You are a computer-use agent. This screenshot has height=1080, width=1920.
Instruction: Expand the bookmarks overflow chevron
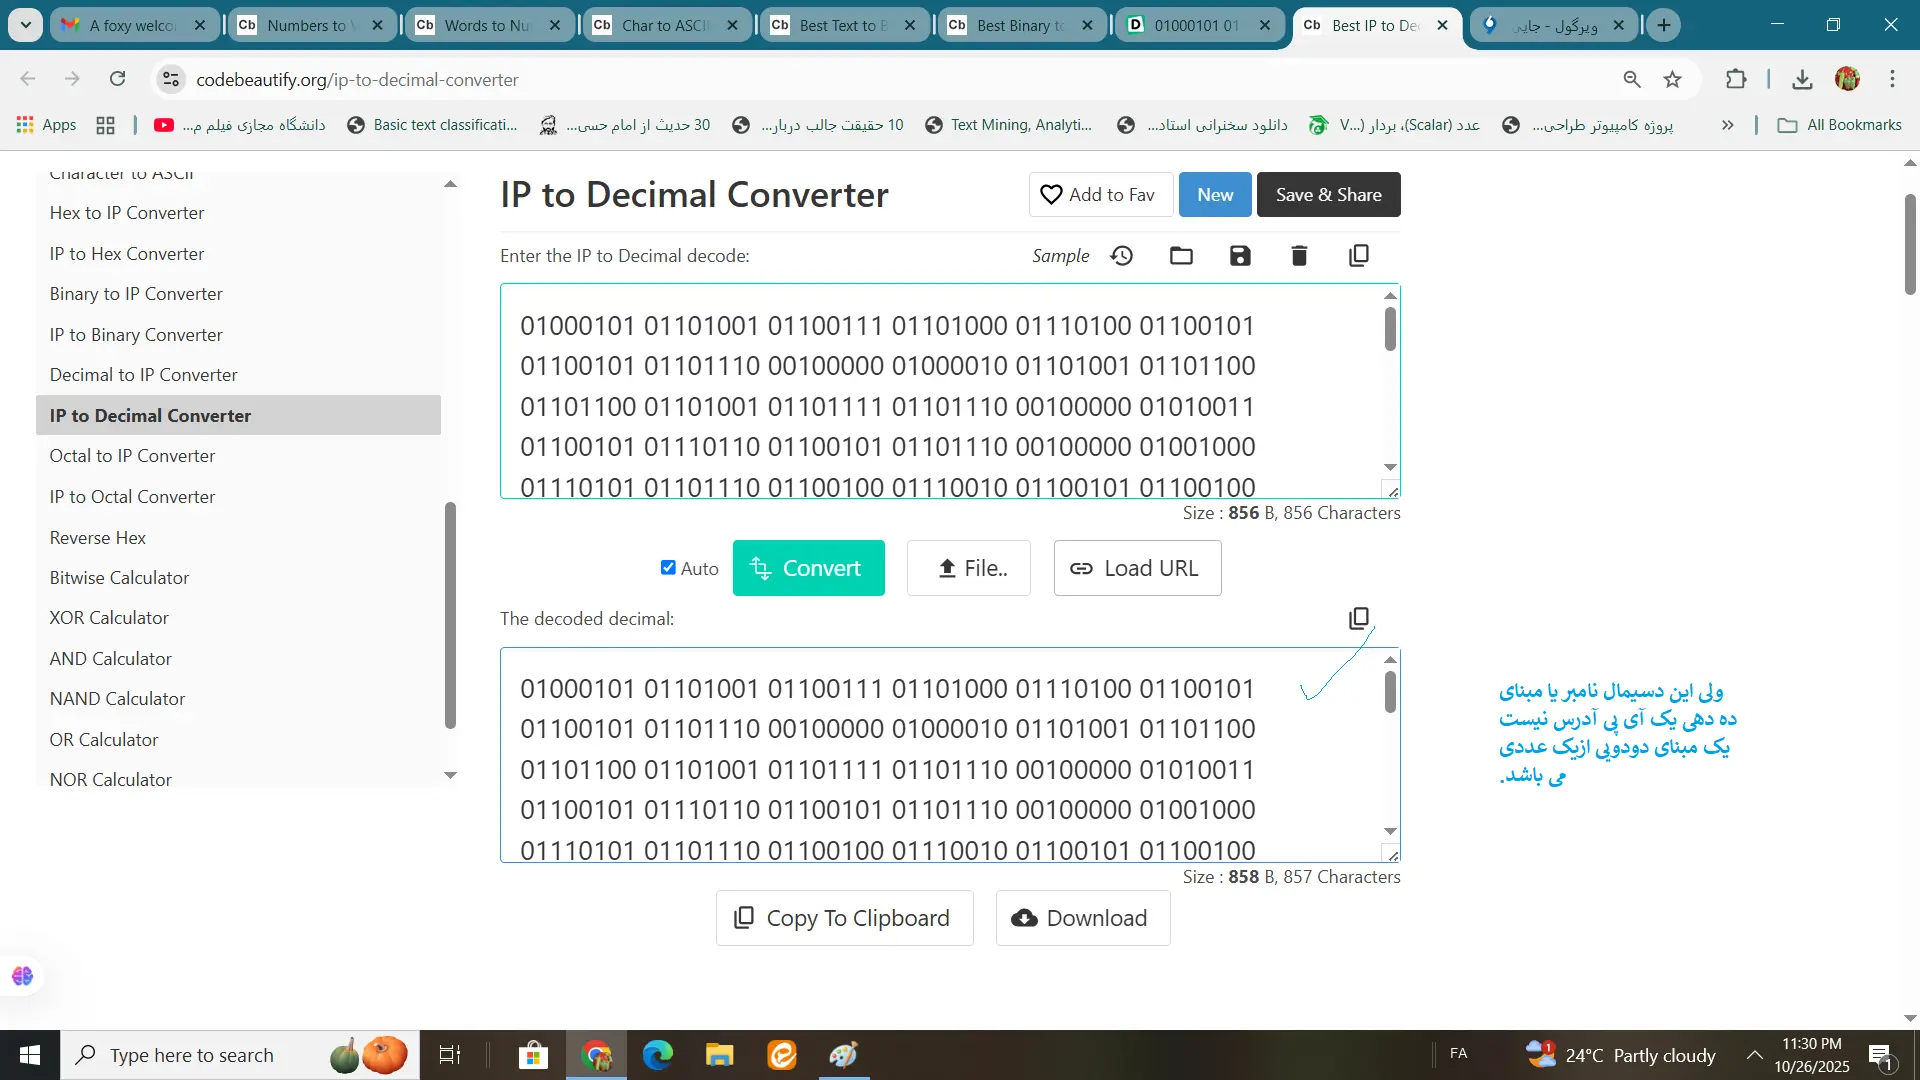coord(1727,125)
